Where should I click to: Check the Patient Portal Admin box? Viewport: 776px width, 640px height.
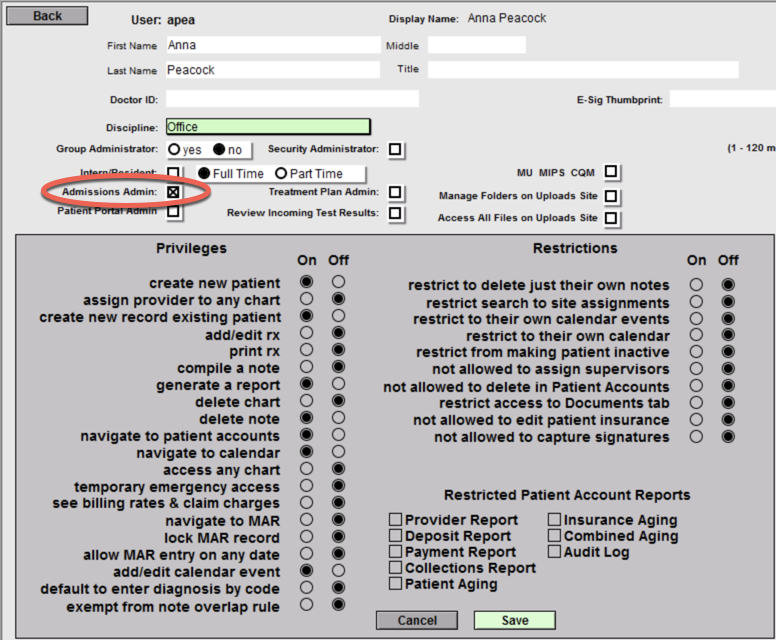173,211
